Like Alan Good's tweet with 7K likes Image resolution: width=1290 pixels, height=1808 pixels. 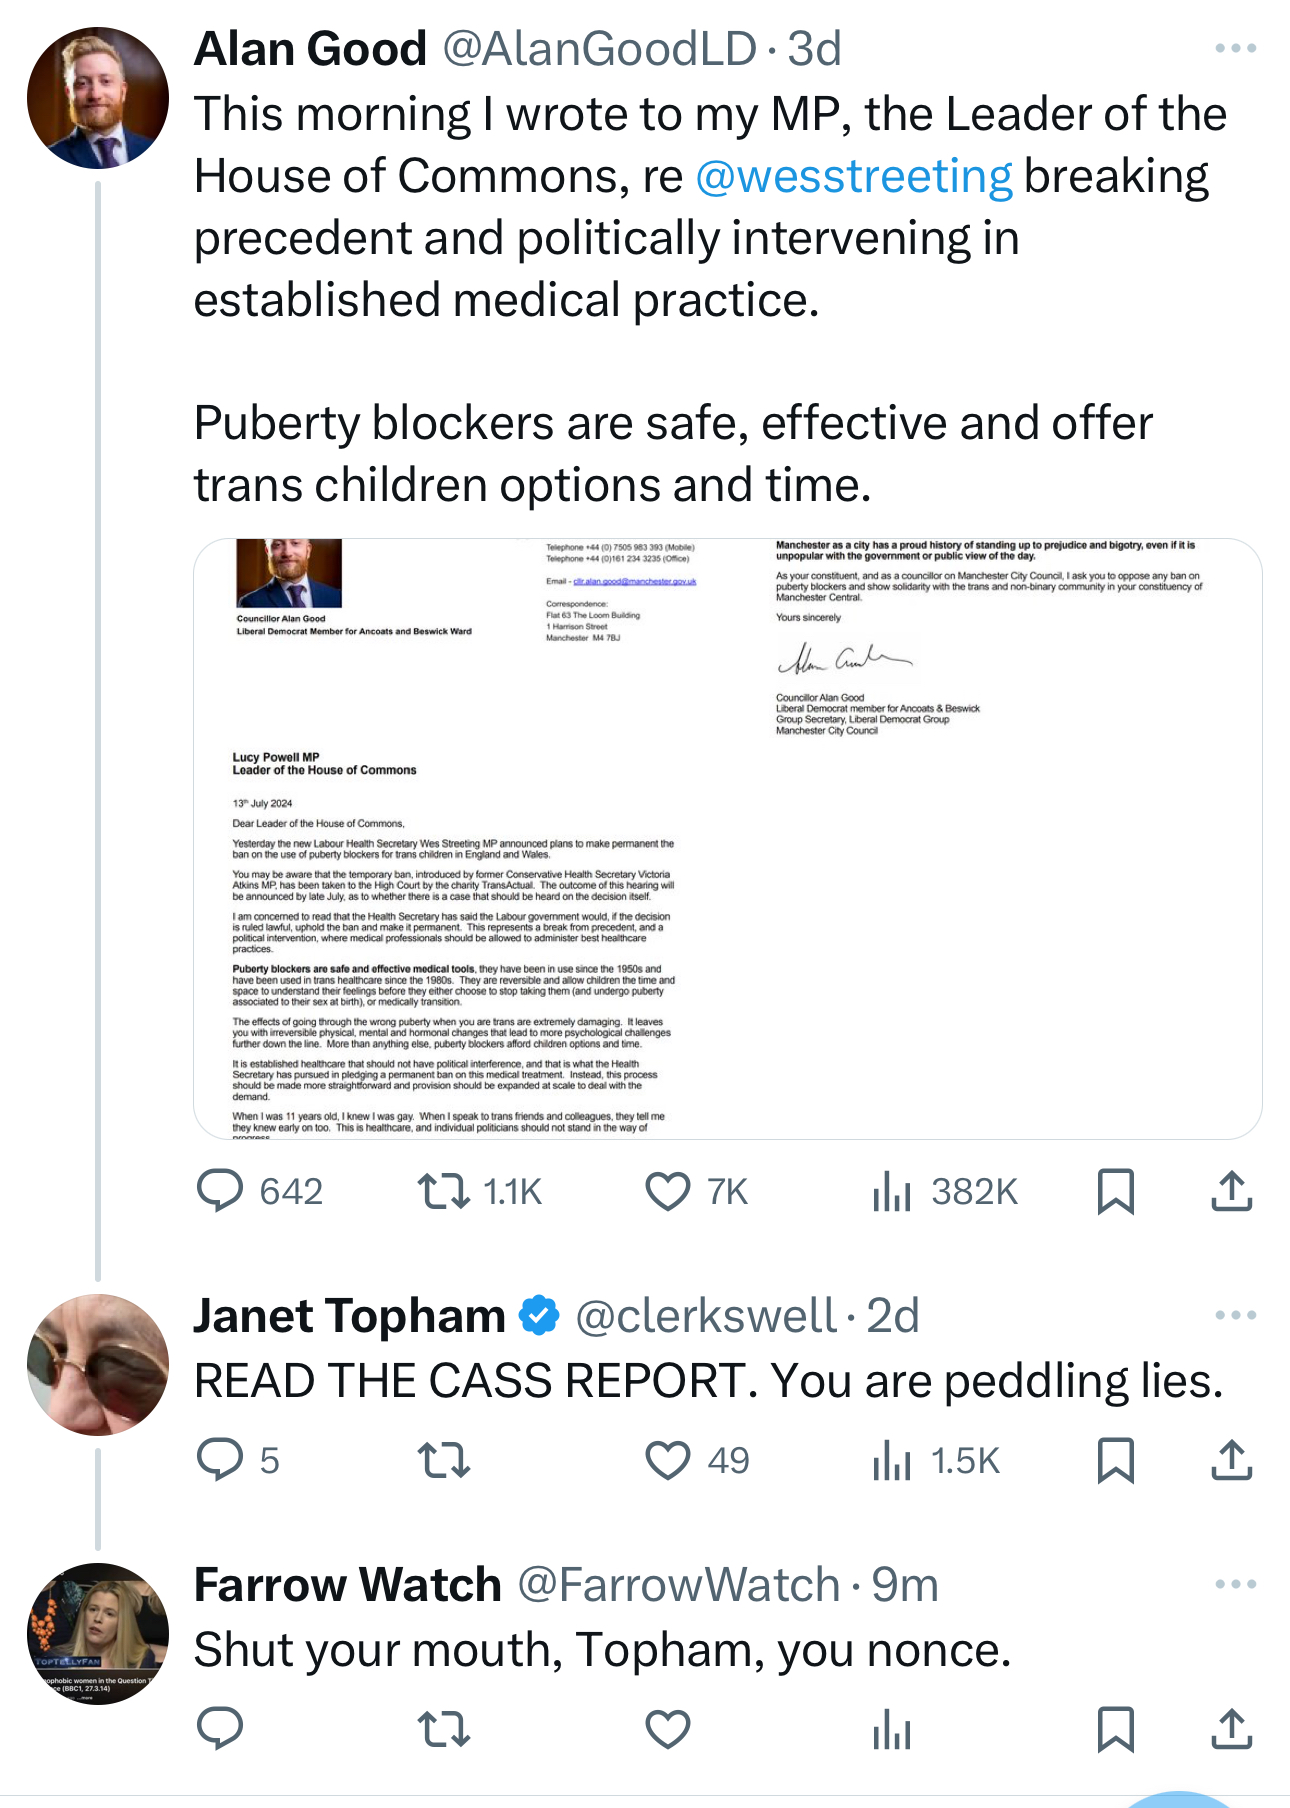[x=668, y=1191]
